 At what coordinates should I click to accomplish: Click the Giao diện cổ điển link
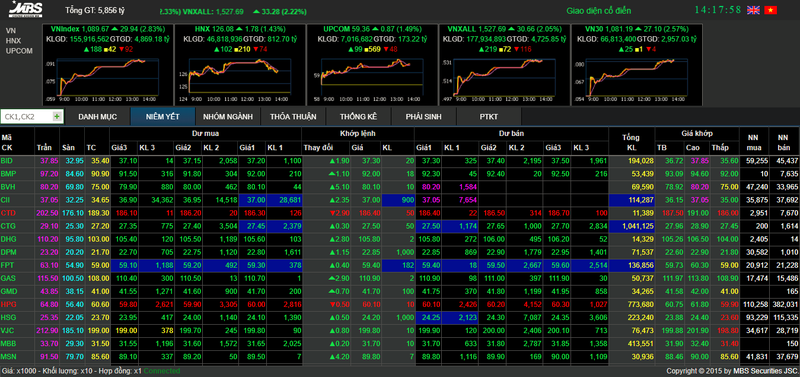pos(598,11)
